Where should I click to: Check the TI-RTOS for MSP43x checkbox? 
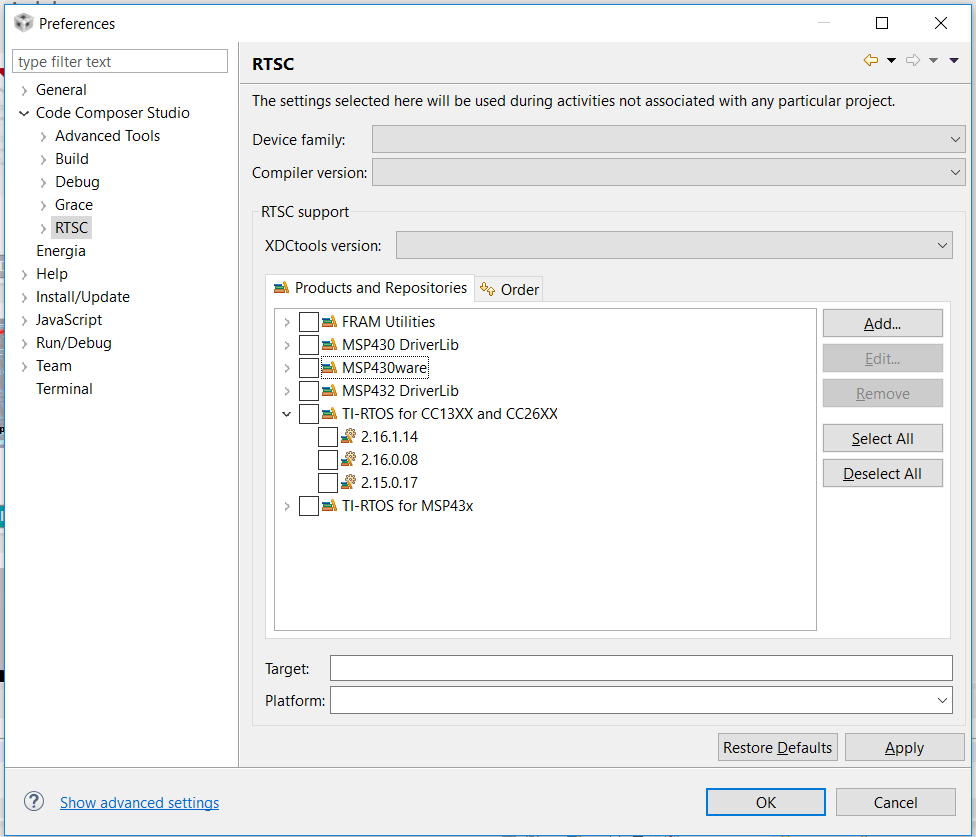[309, 506]
